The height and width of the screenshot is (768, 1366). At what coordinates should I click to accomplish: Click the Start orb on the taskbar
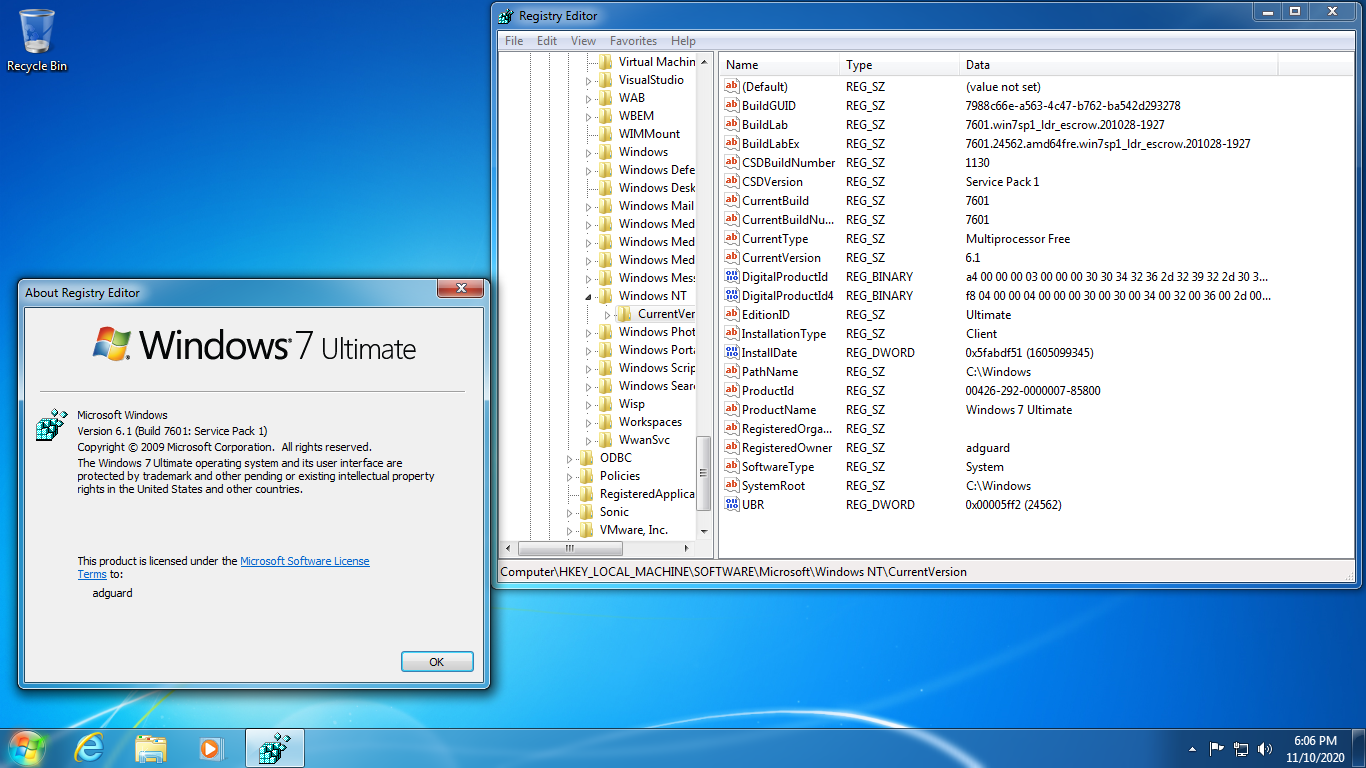[x=27, y=748]
